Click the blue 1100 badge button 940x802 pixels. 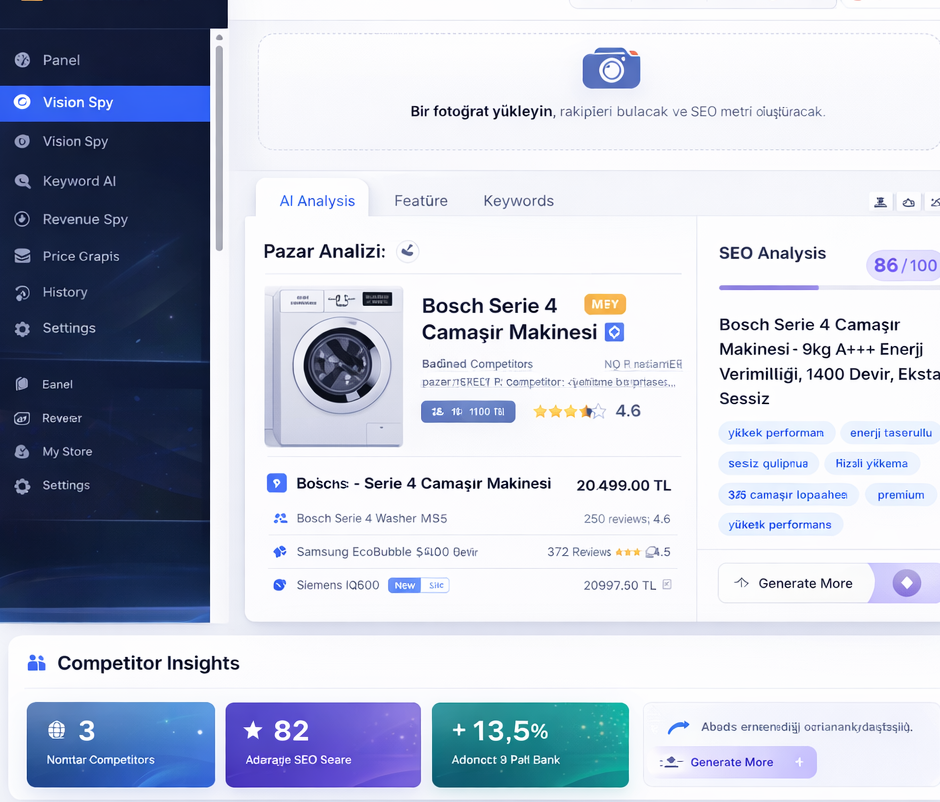click(x=468, y=412)
